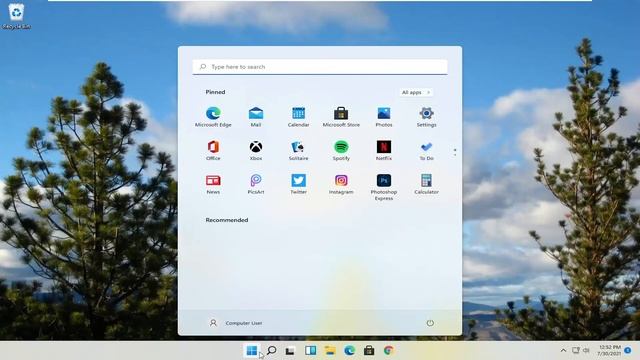Open Spotify from pinned apps
The image size is (640, 360).
[x=341, y=150]
